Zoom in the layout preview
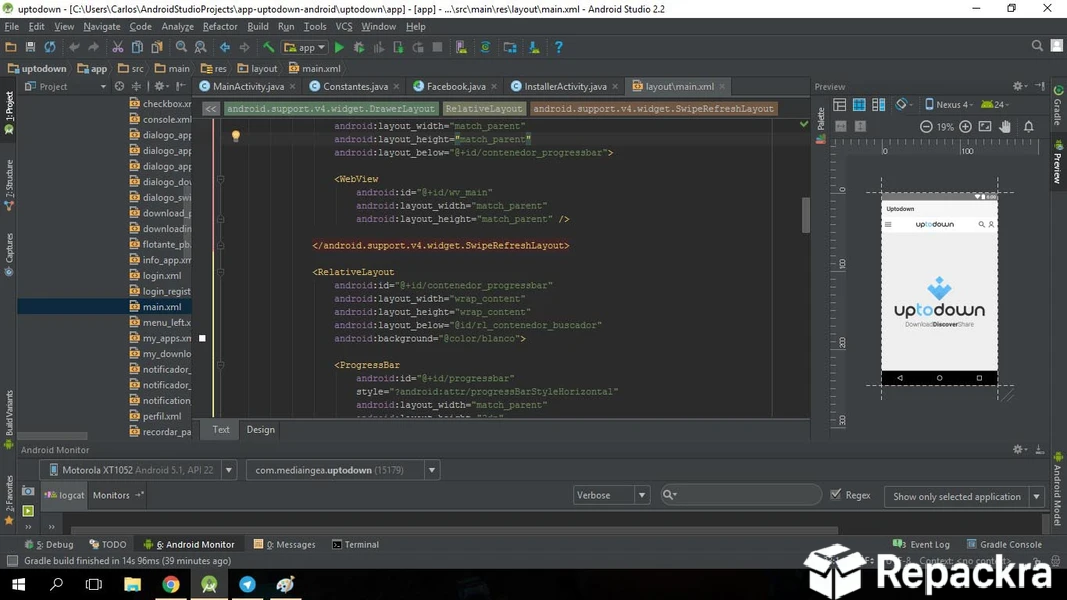This screenshot has height=600, width=1067. pos(965,127)
